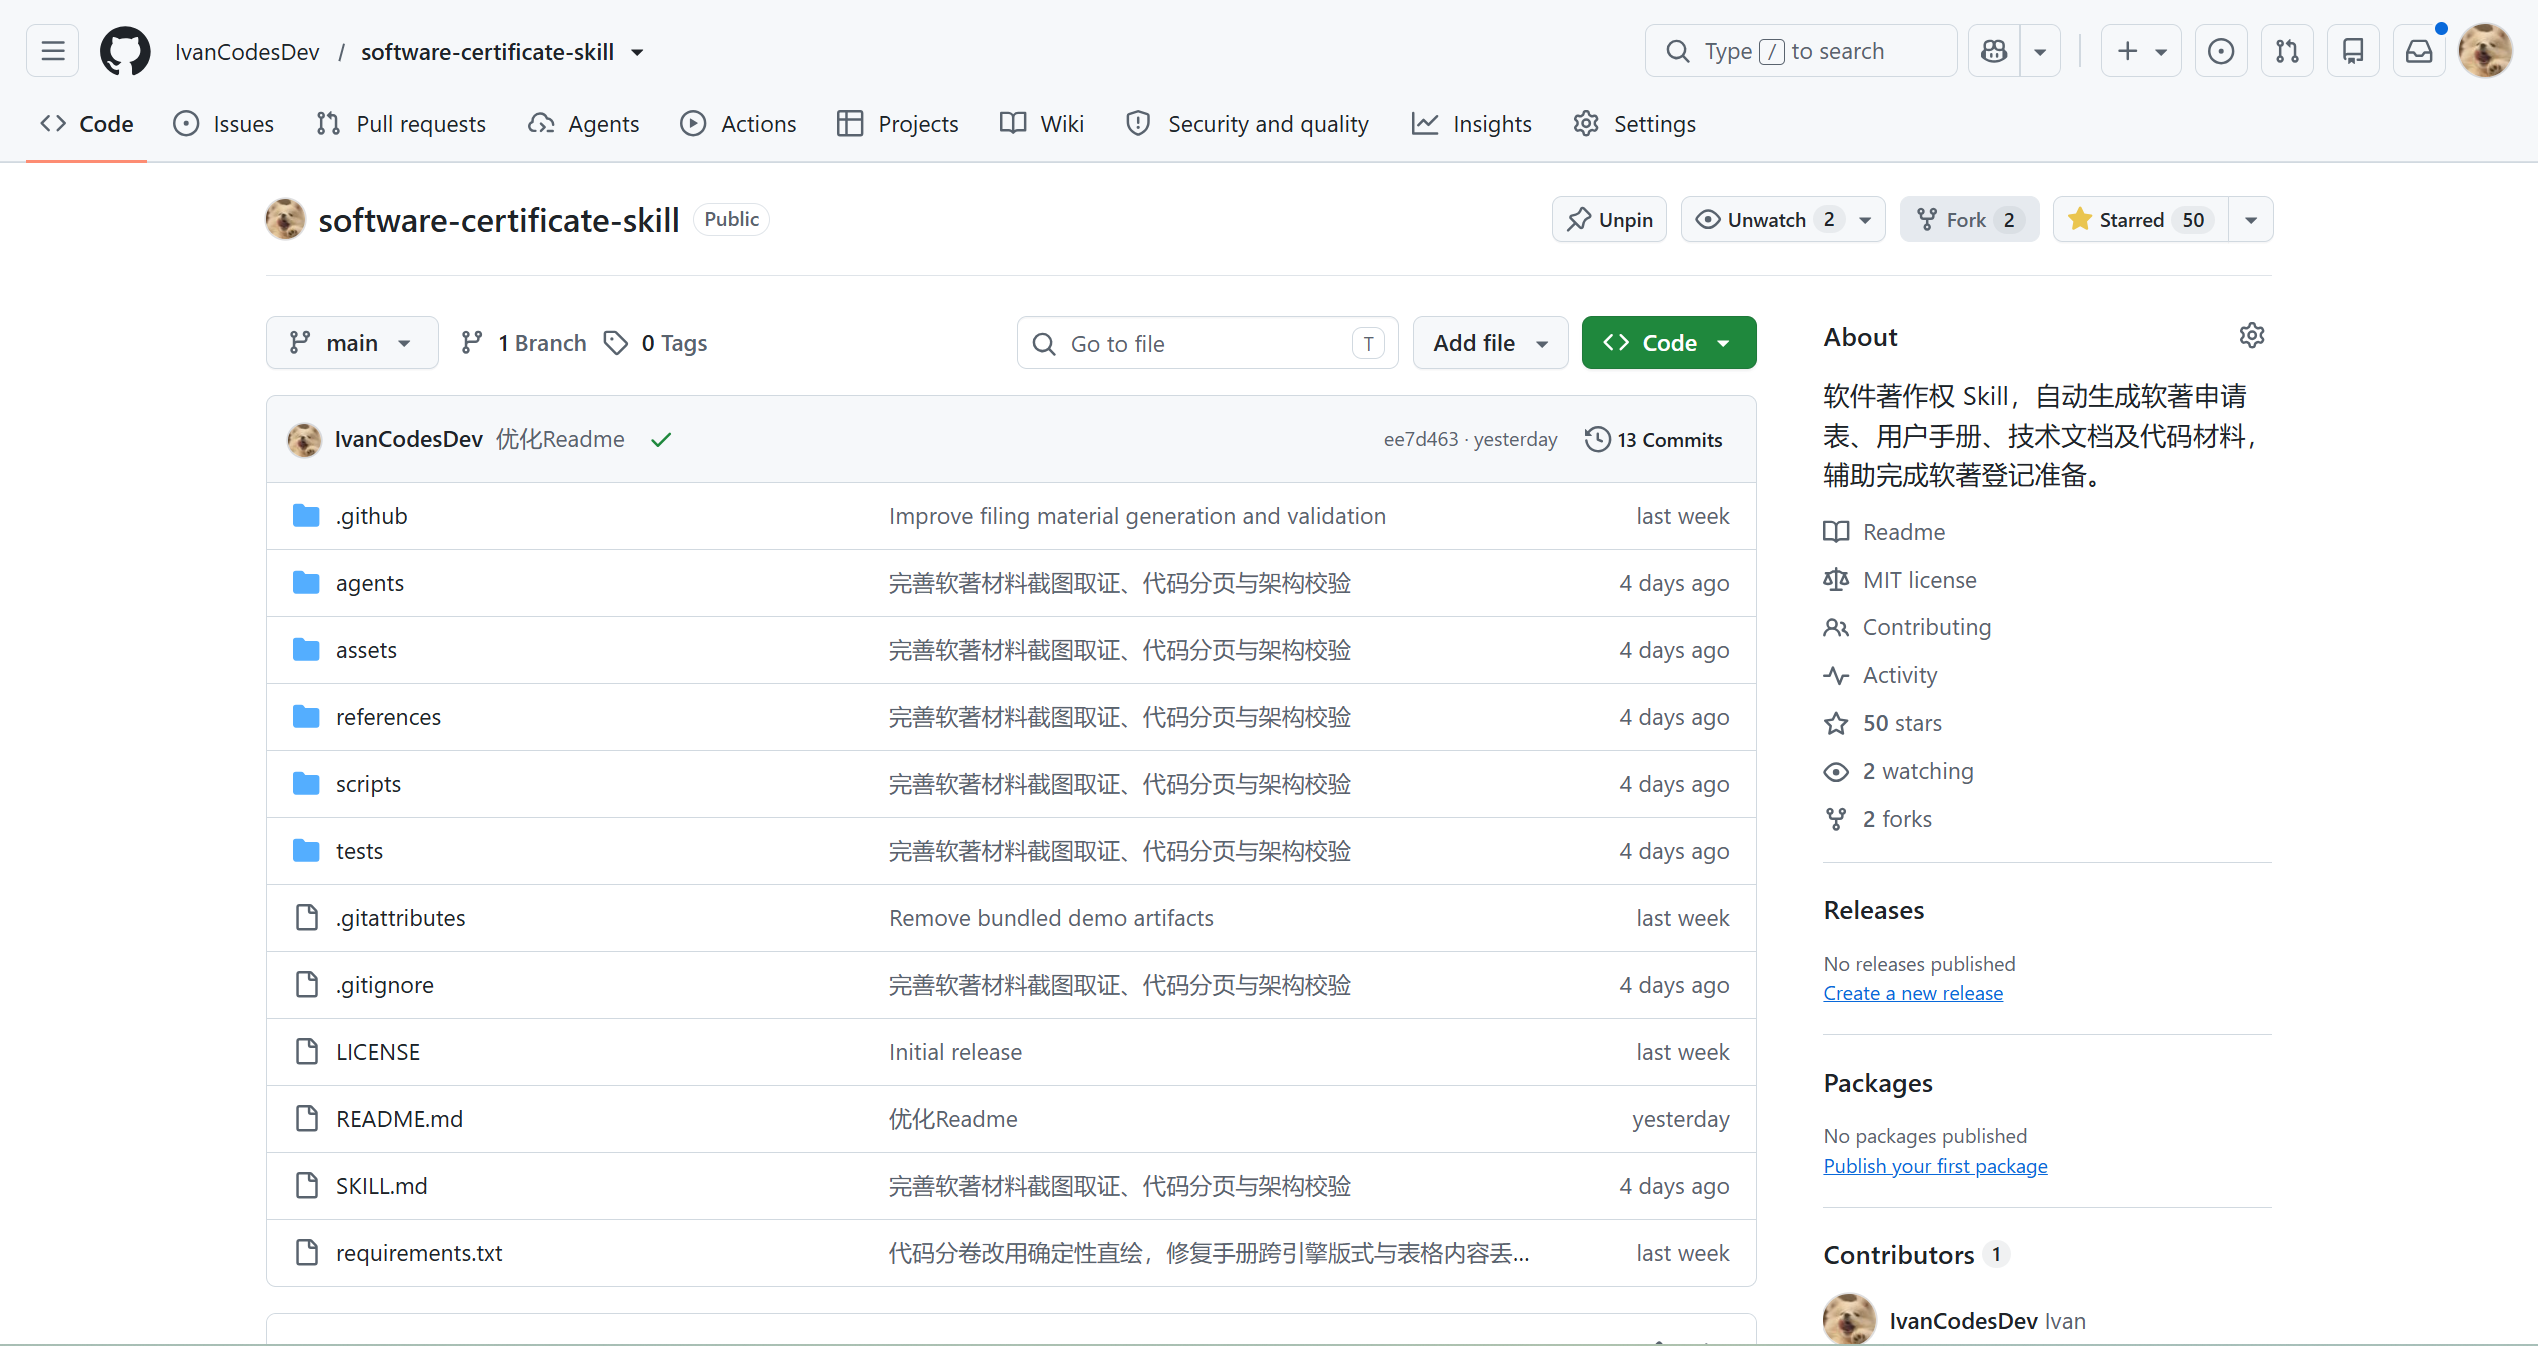The width and height of the screenshot is (2538, 1346).
Task: Open the Wiki tab
Action: 1042,123
